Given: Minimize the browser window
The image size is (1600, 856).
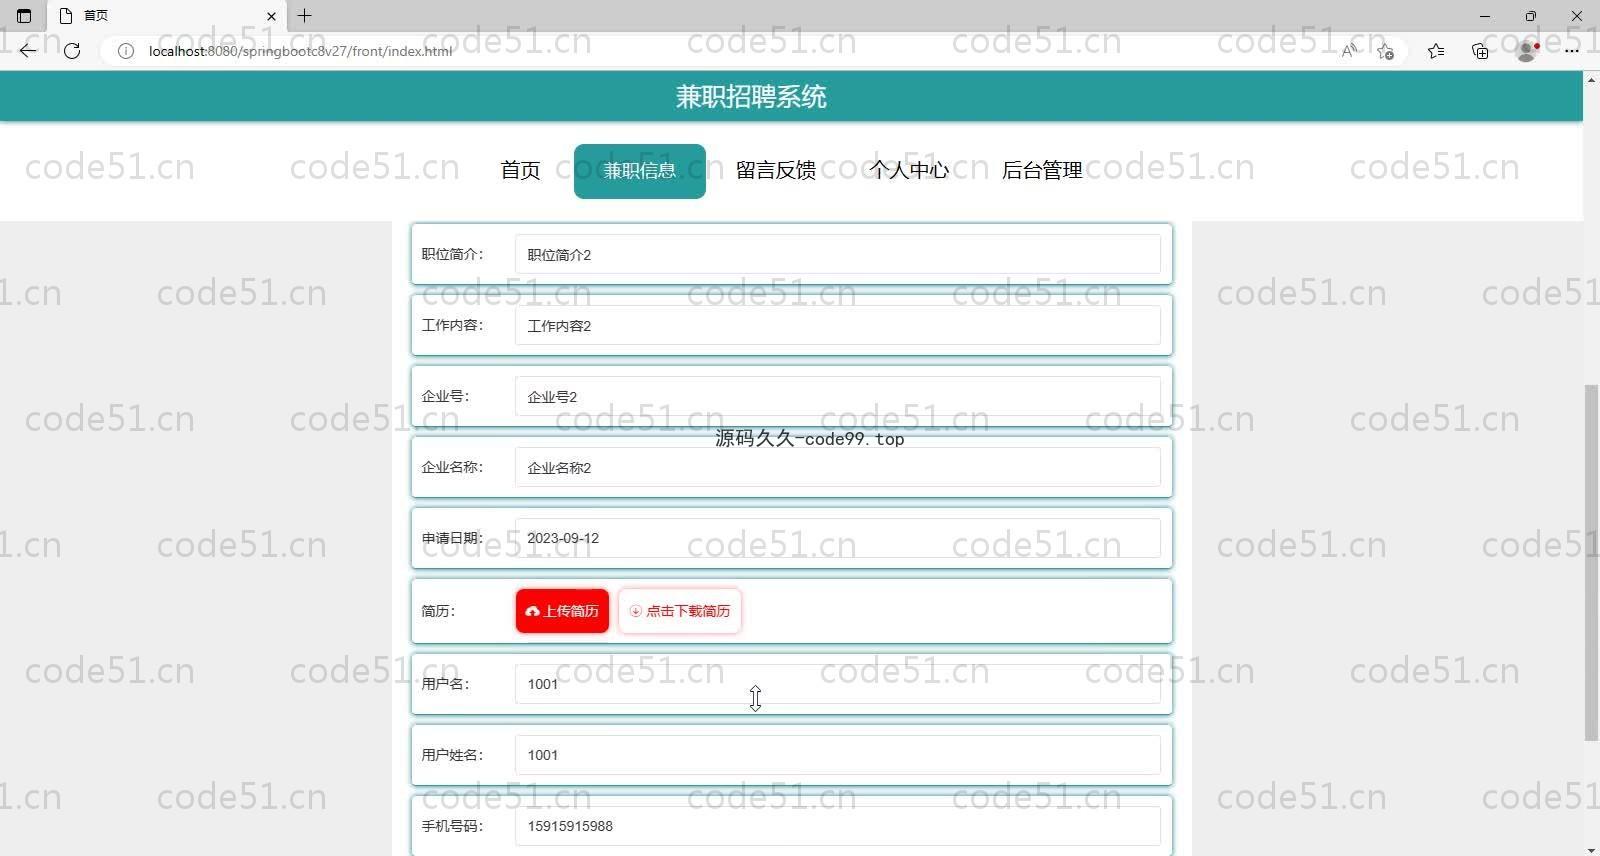Looking at the screenshot, I should coord(1485,15).
